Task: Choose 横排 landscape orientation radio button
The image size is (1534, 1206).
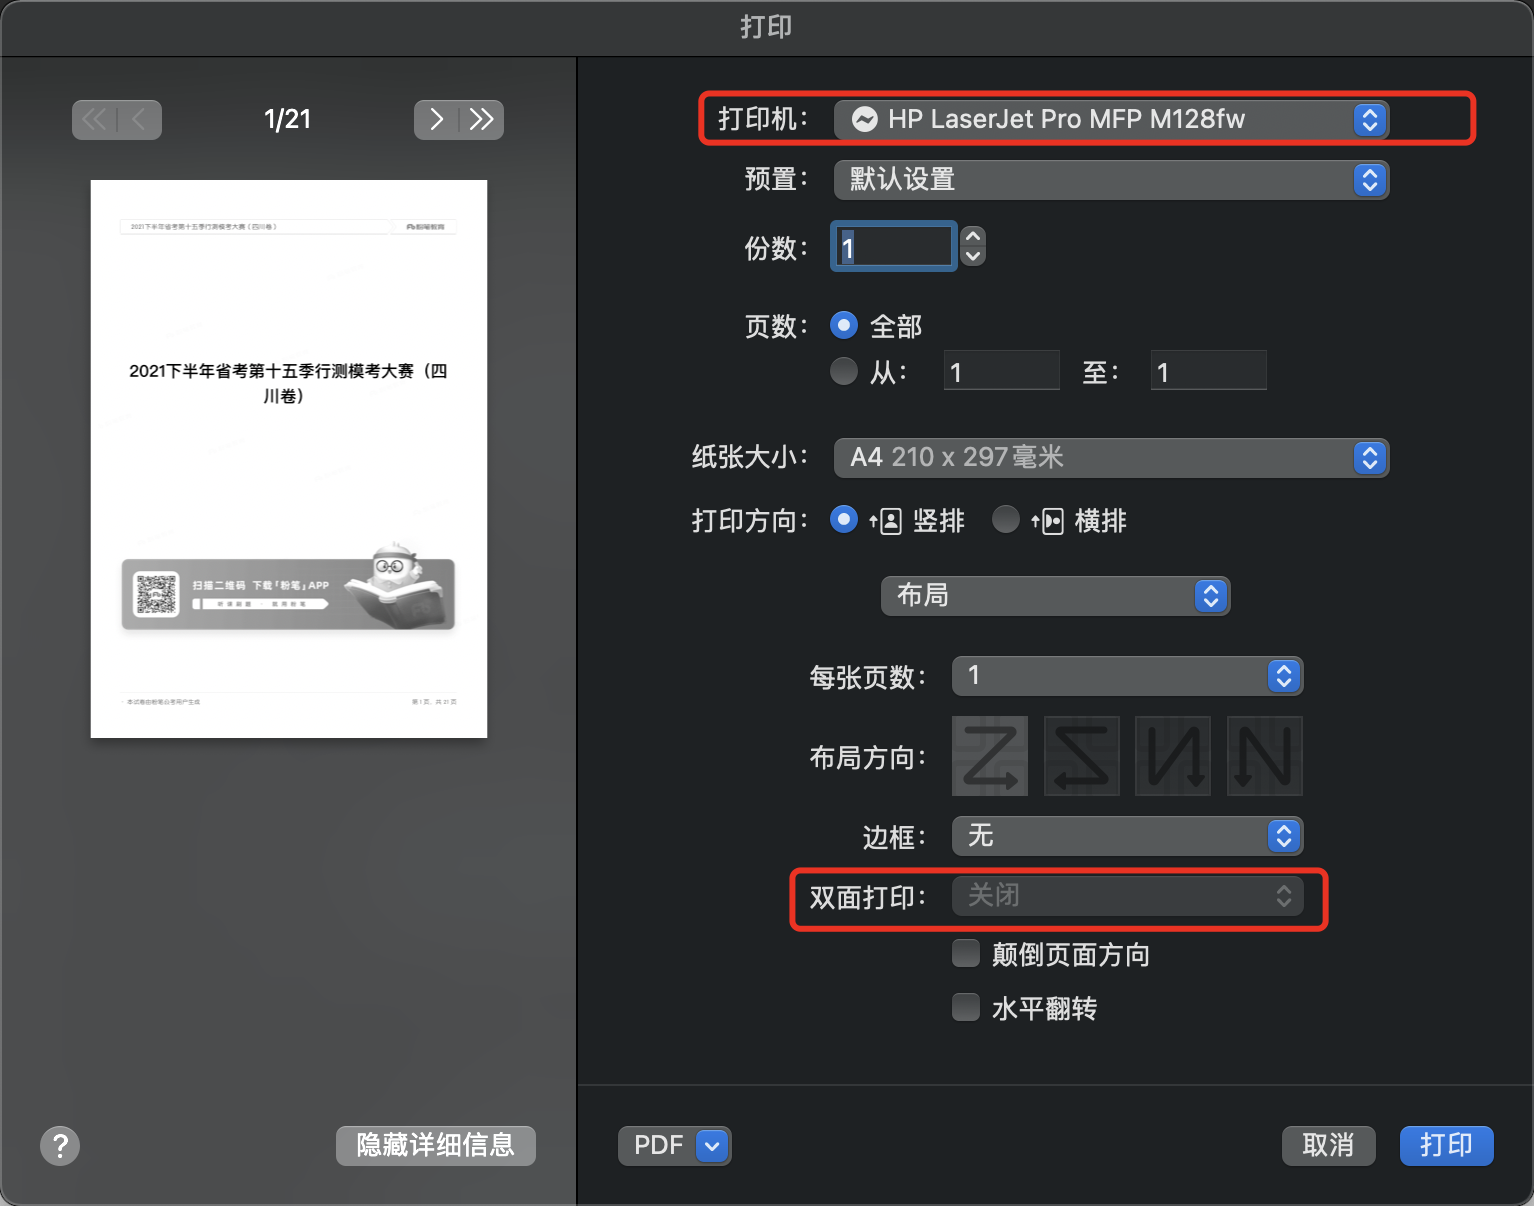Action: [1006, 519]
